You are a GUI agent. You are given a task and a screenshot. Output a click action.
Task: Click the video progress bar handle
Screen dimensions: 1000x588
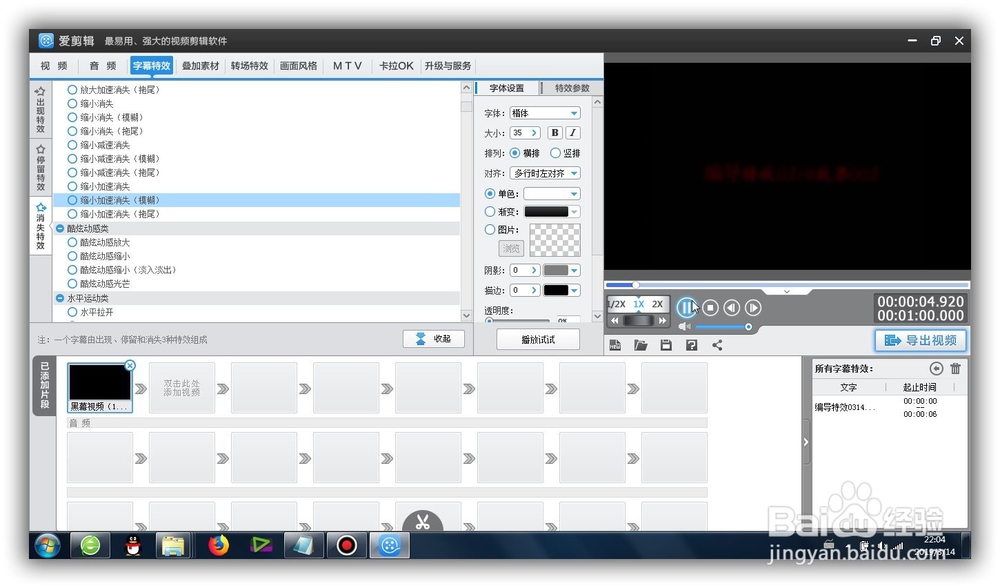pos(635,285)
